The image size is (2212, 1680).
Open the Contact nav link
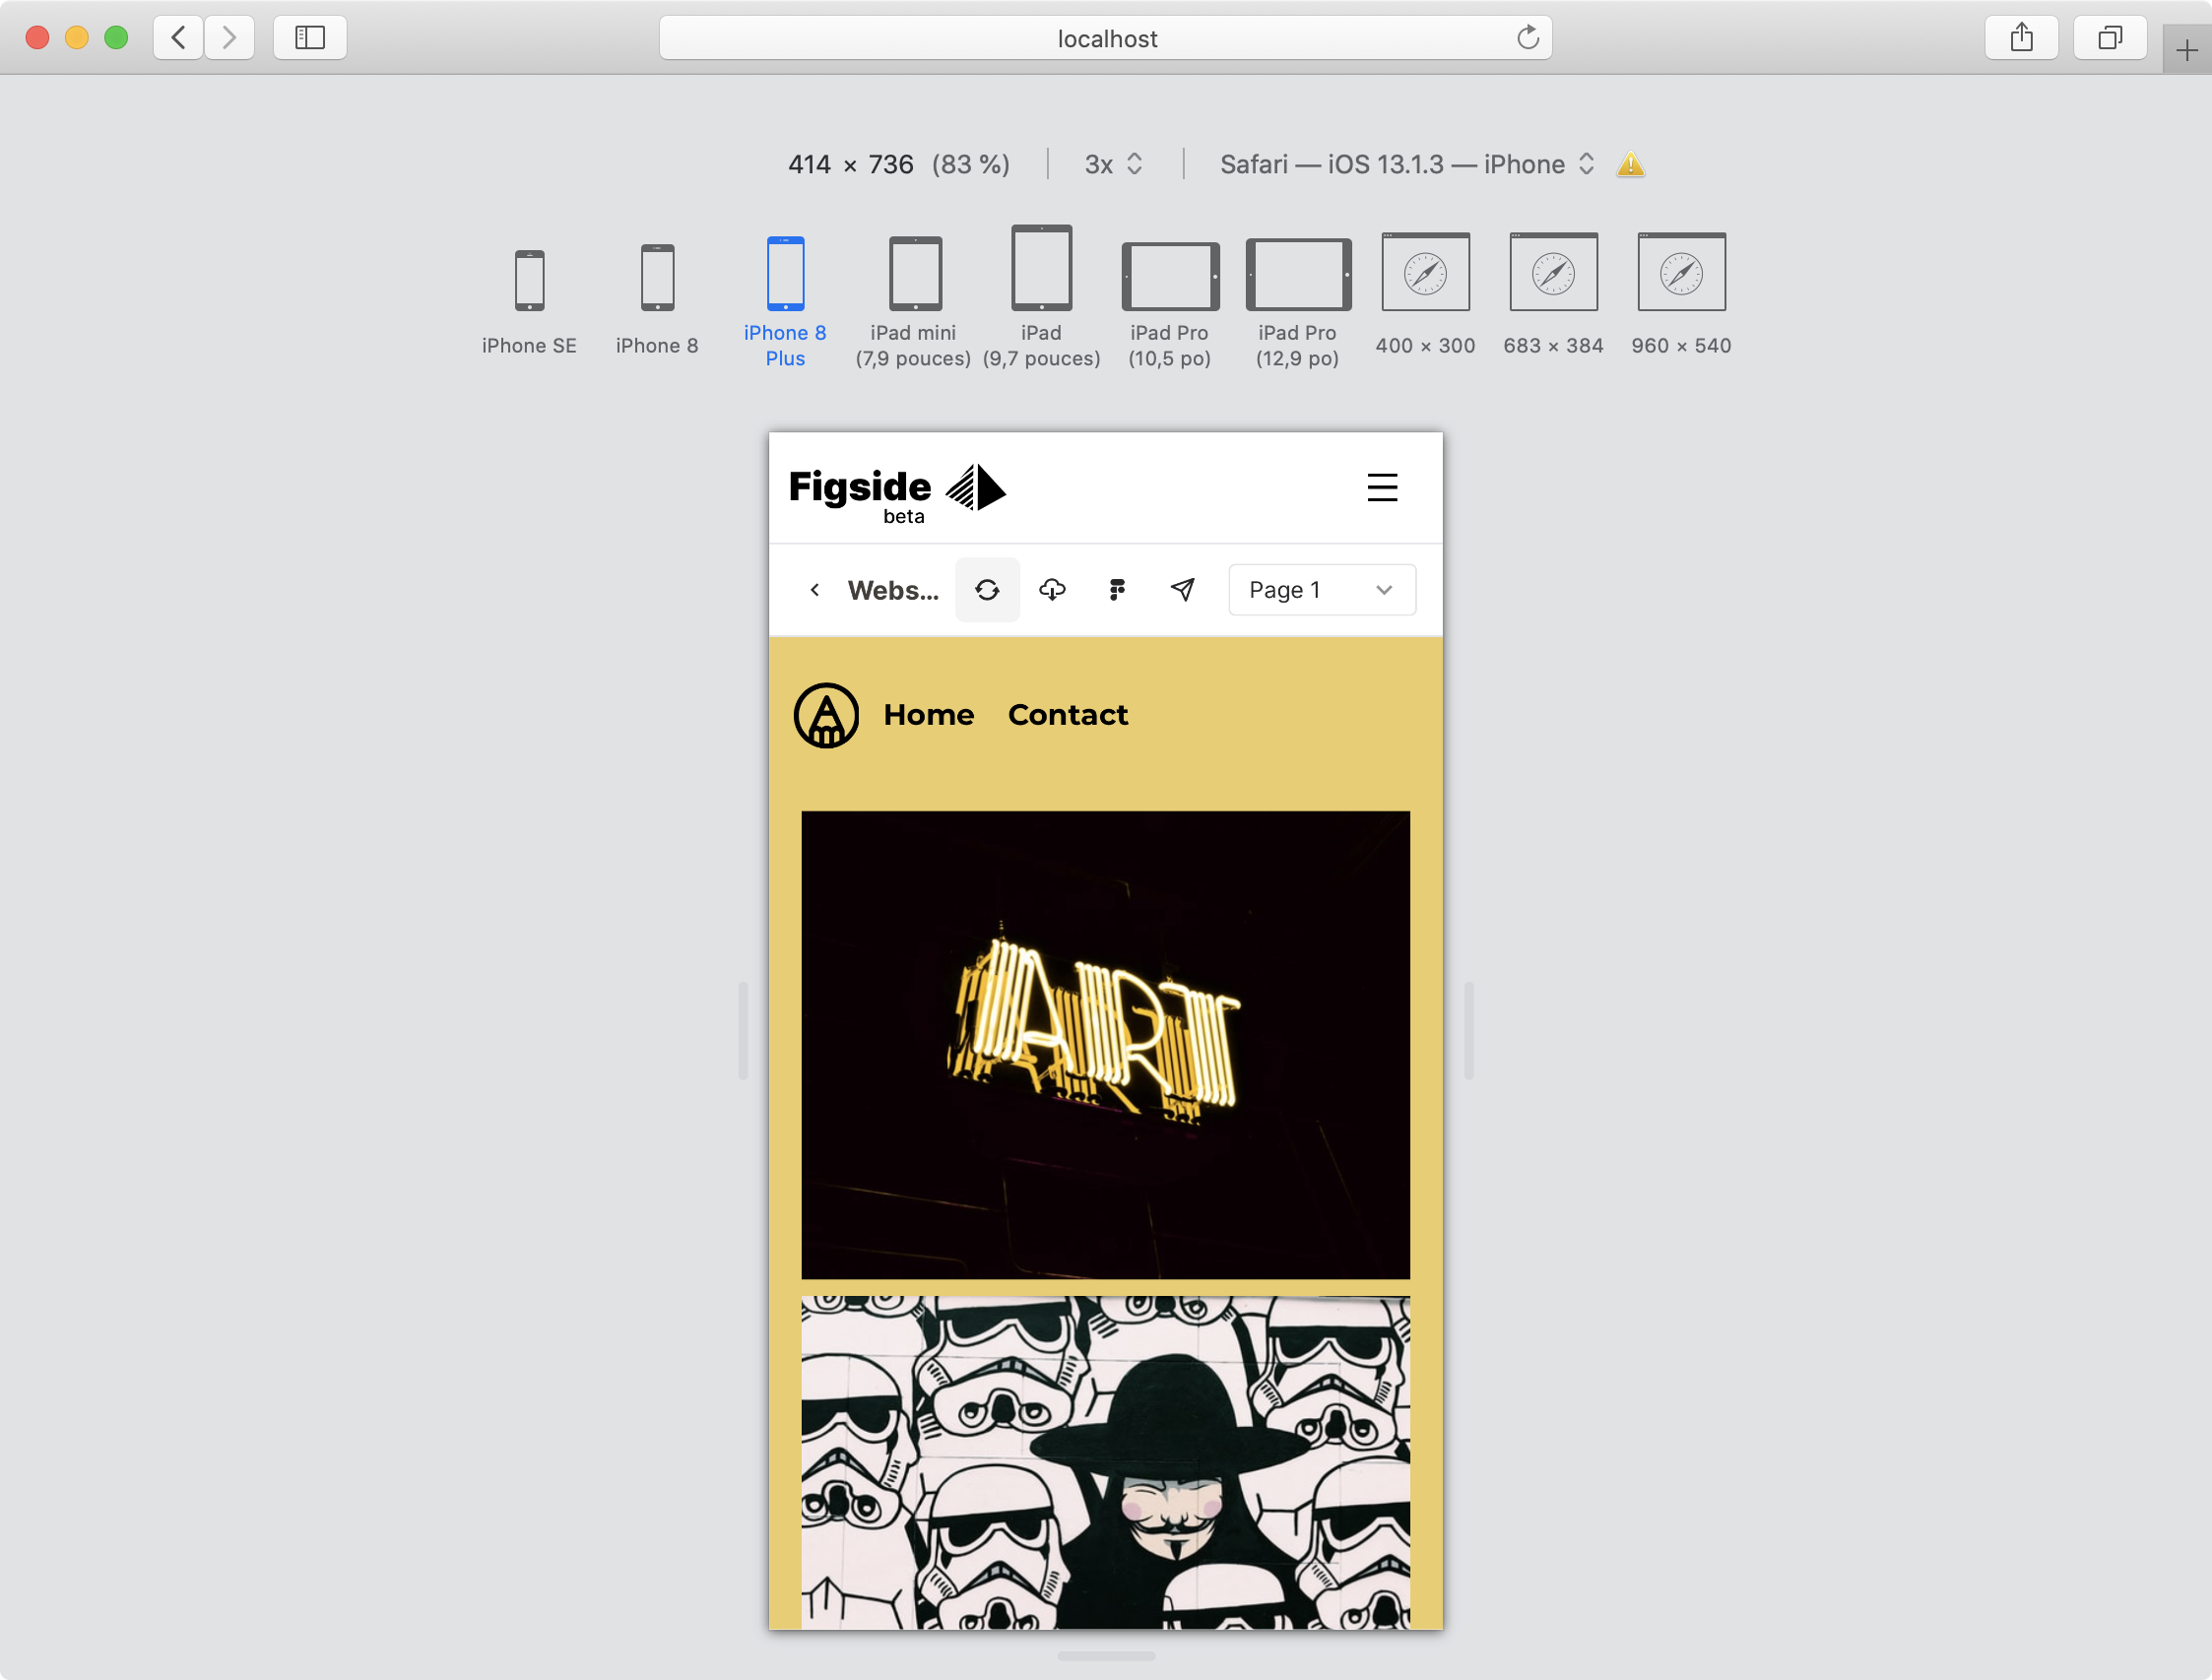1068,715
